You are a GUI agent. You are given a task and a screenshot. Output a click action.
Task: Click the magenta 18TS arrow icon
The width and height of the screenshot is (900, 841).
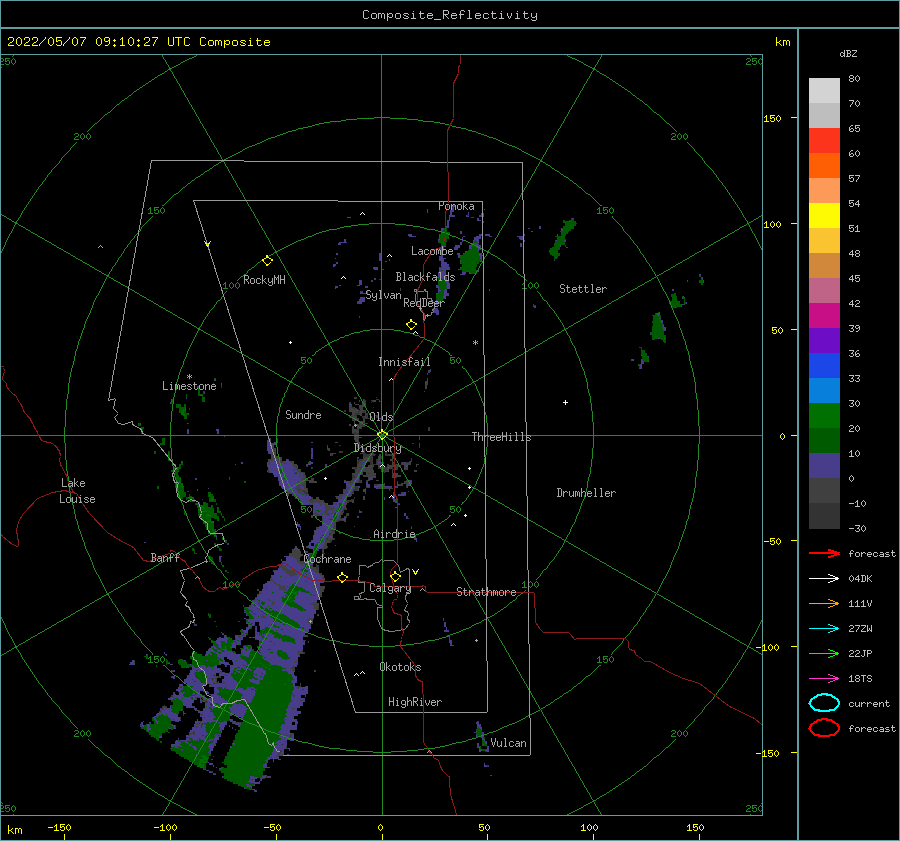(x=824, y=679)
